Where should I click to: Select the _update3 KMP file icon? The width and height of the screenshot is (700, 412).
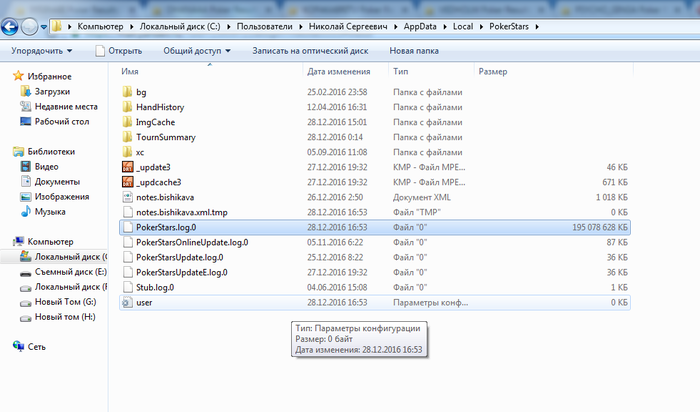pos(128,167)
